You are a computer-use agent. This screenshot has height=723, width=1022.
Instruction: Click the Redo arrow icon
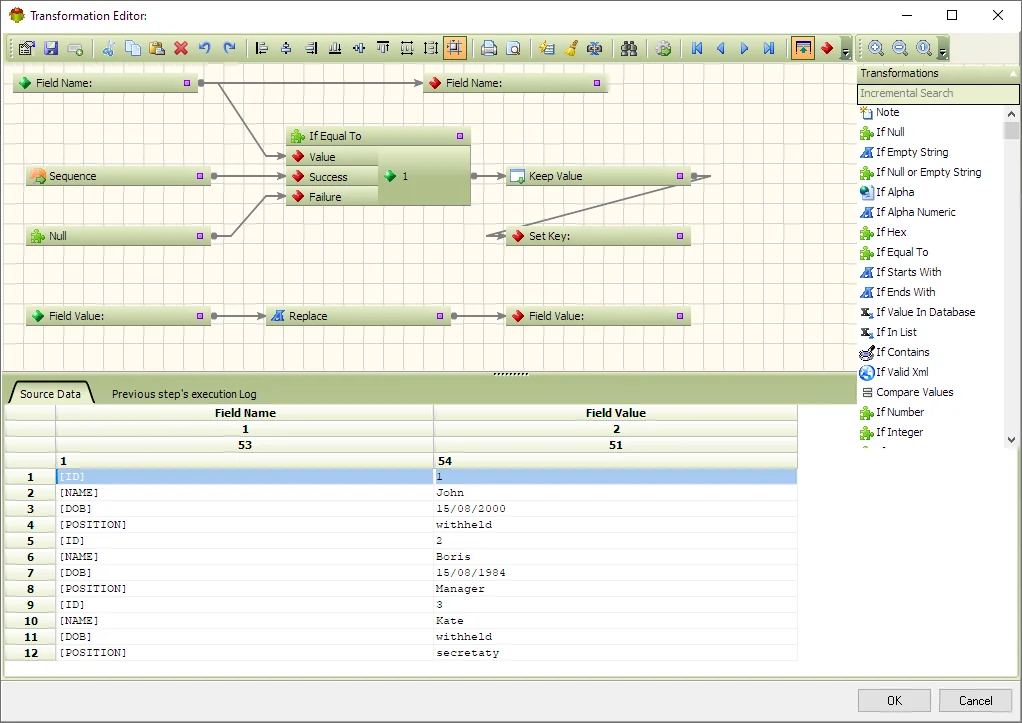tap(229, 48)
